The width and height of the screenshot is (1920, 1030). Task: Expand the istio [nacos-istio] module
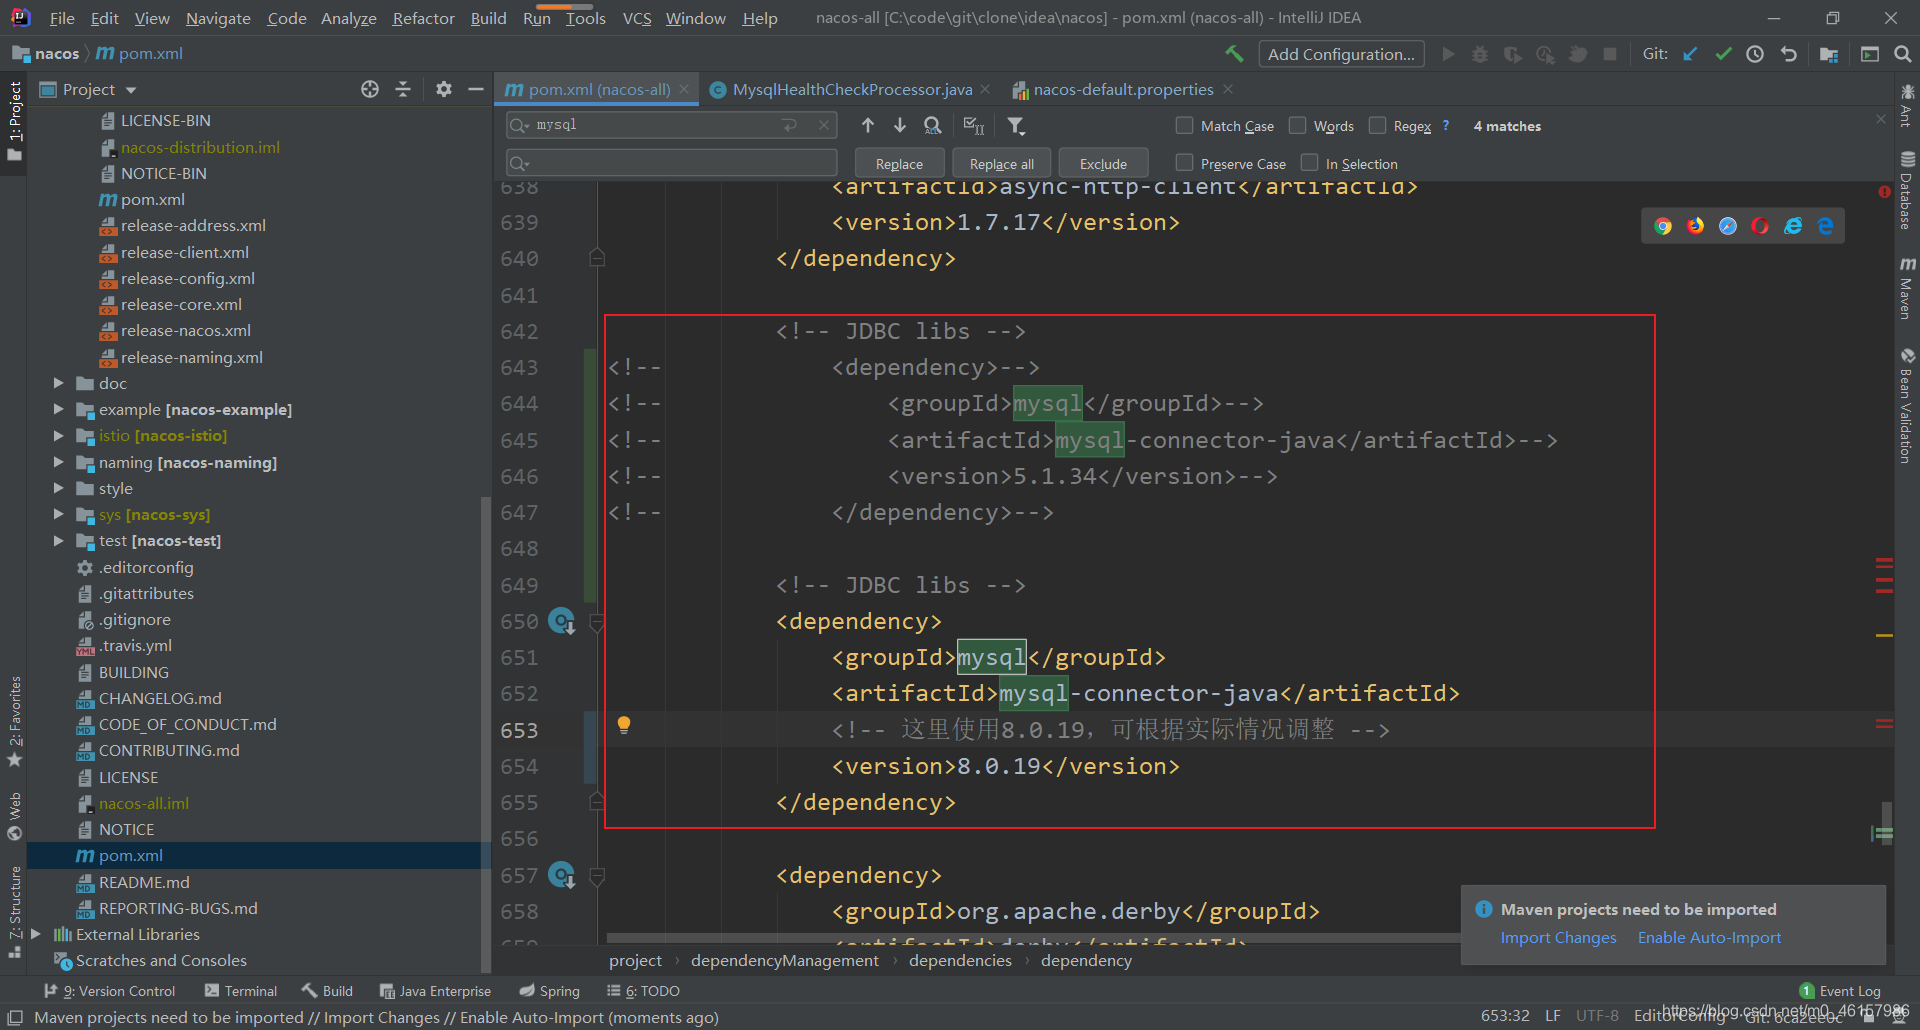[x=58, y=436]
